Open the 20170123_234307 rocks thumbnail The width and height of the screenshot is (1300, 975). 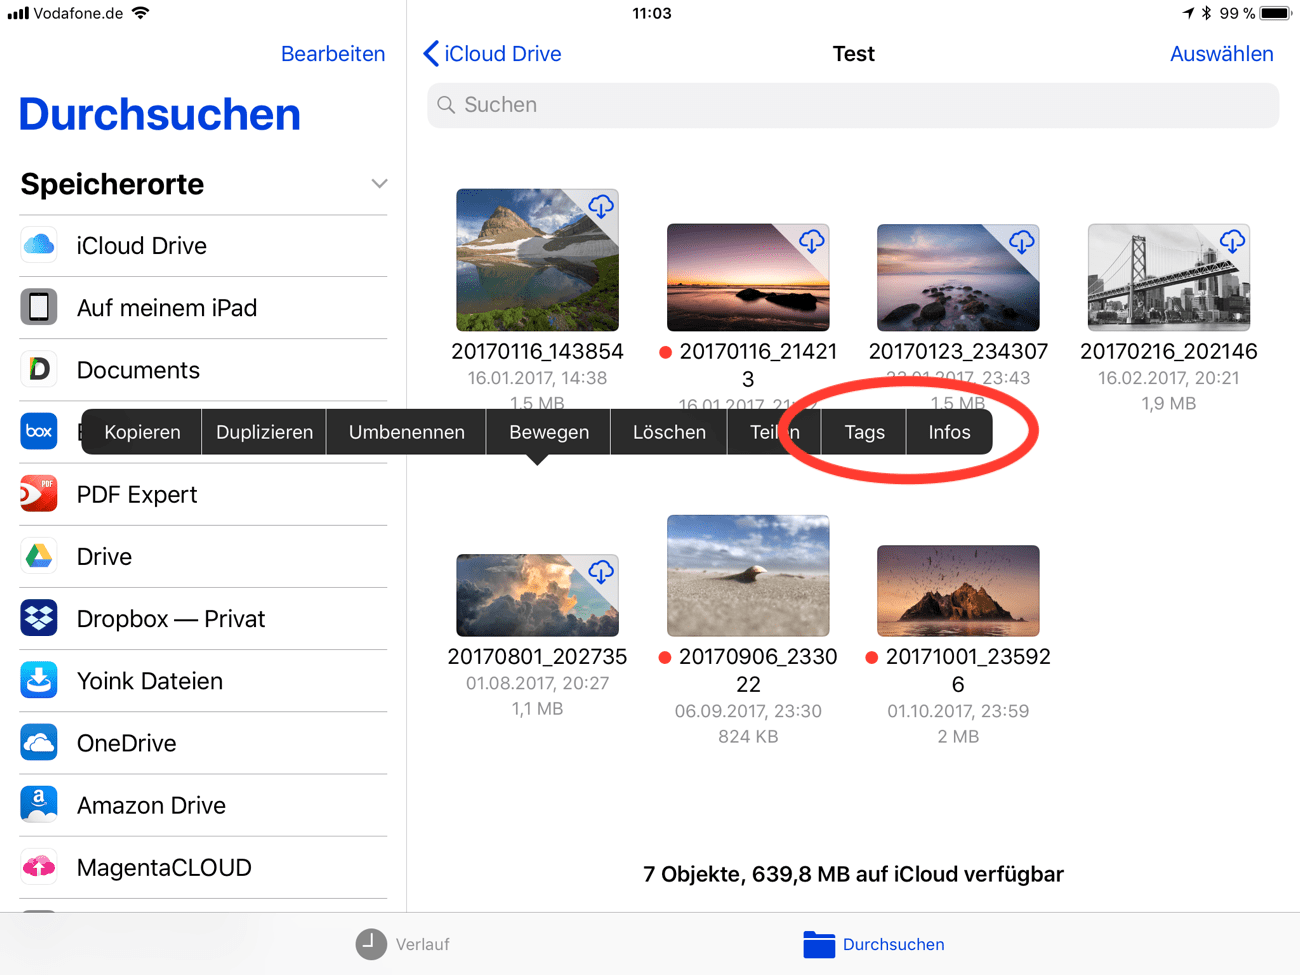coord(958,277)
